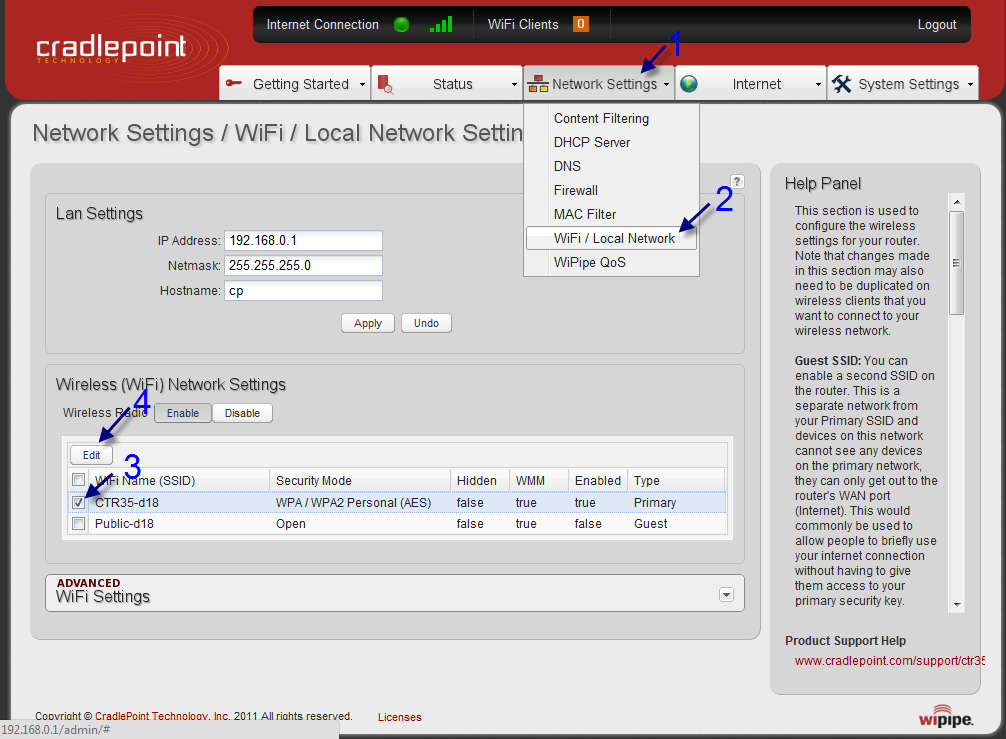
Task: Choose WiFi / Local Network menu item
Action: pos(611,238)
